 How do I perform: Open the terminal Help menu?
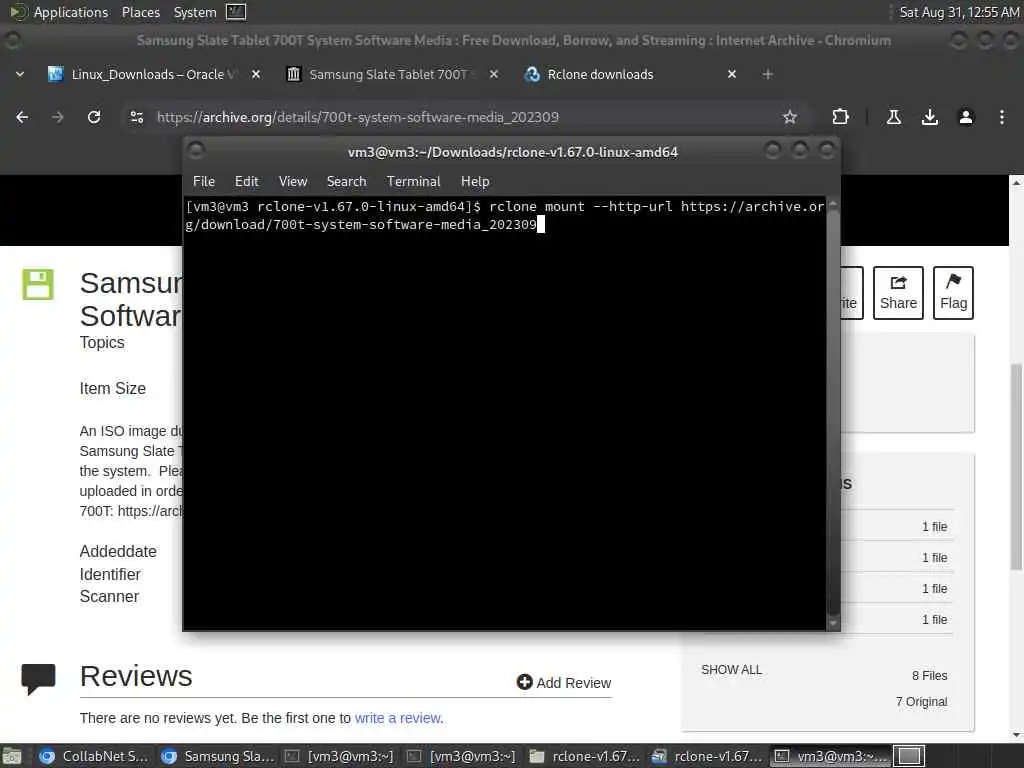click(475, 182)
